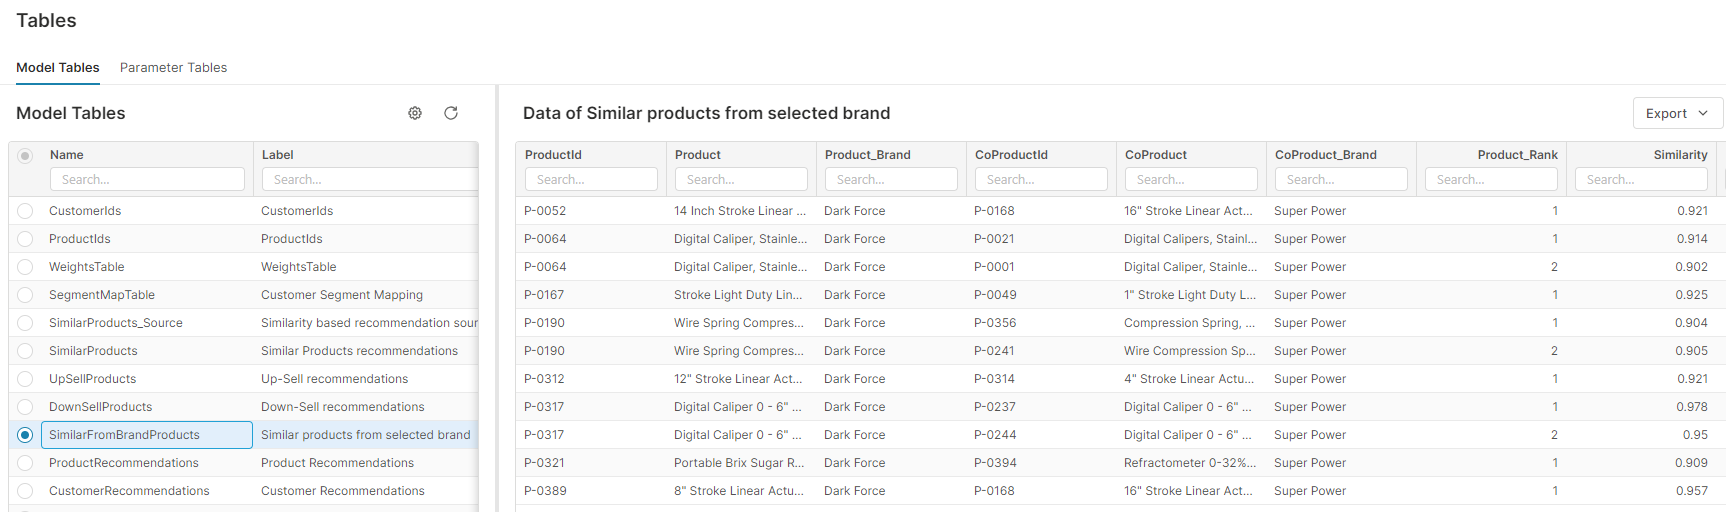1726x512 pixels.
Task: Open the Export dropdown
Action: click(1677, 113)
